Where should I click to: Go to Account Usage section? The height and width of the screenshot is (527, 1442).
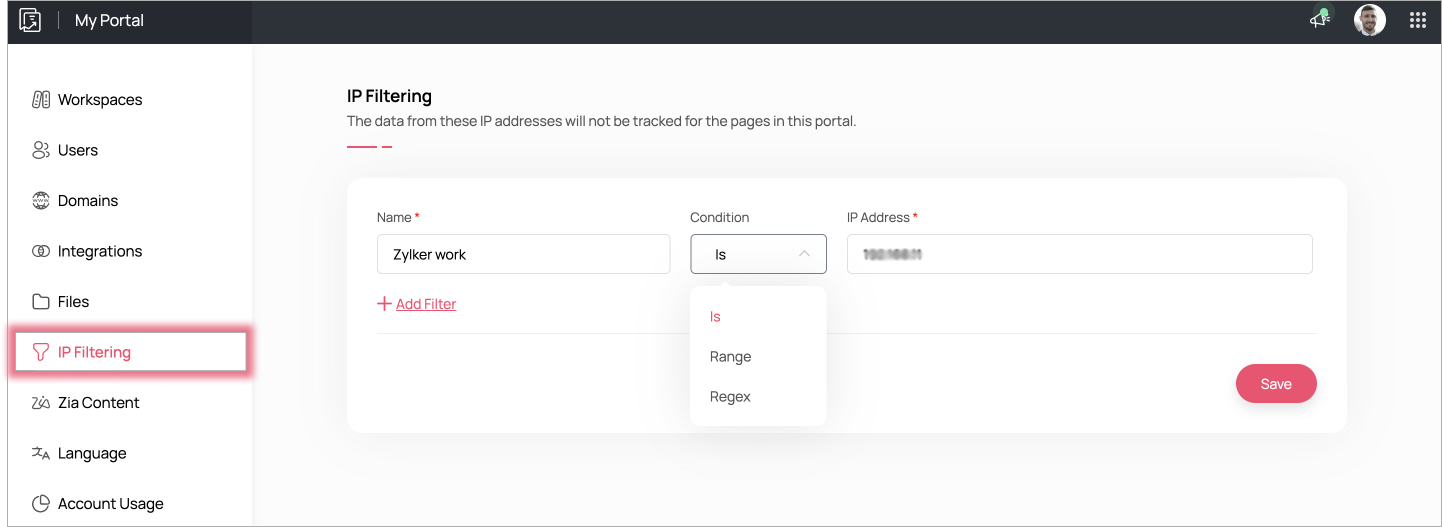(110, 504)
